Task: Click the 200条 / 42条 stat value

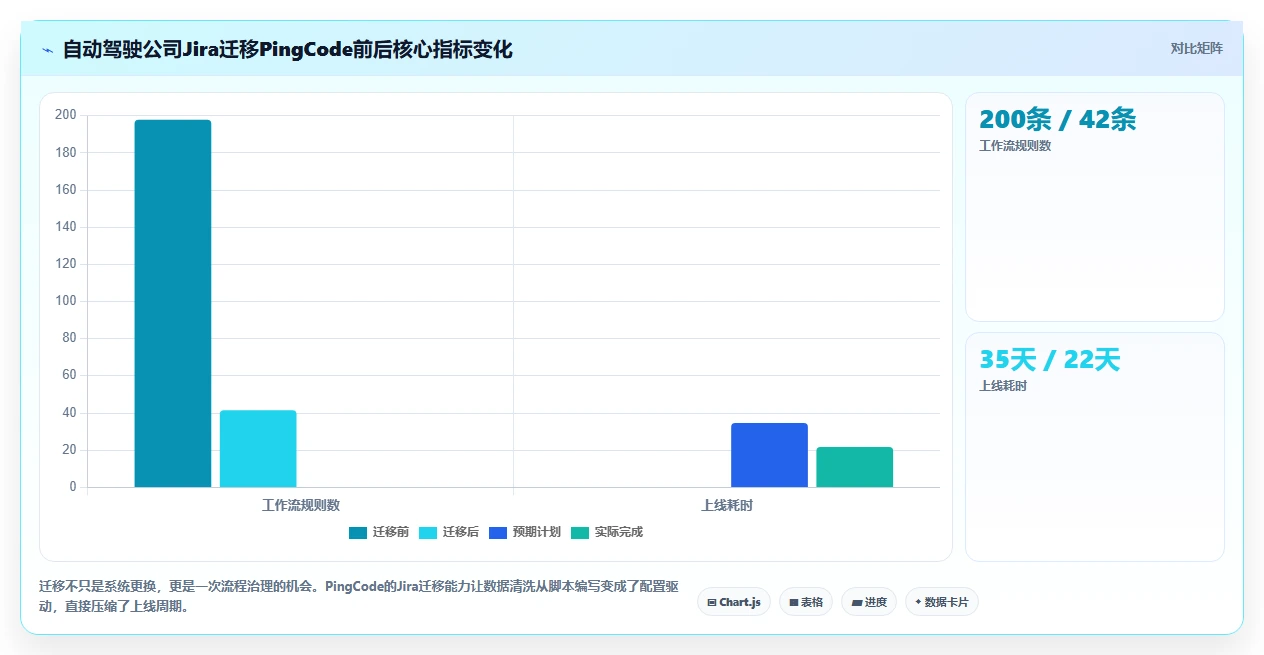Action: (1057, 120)
